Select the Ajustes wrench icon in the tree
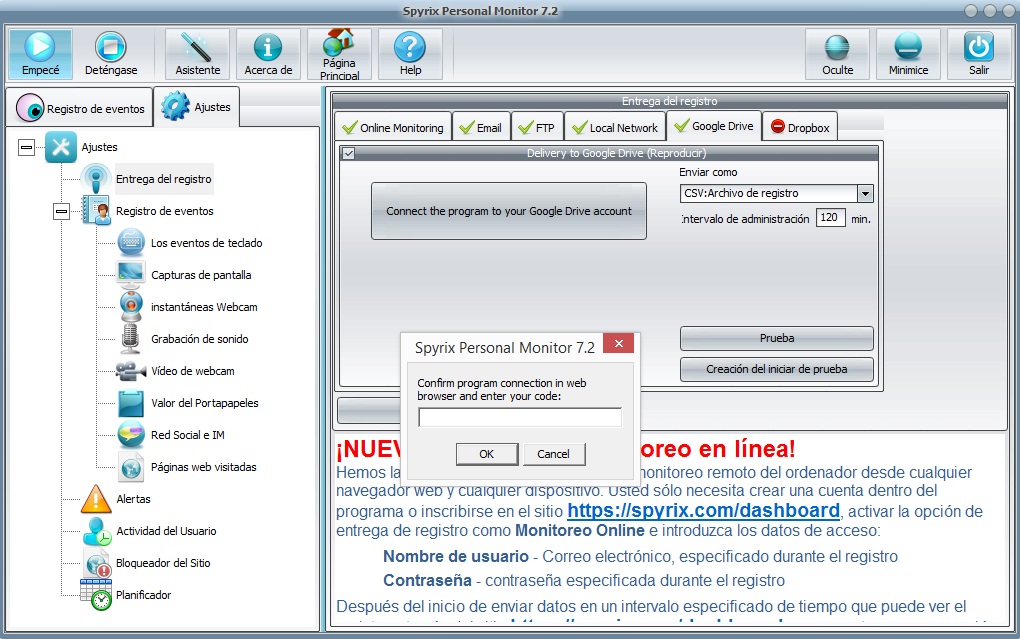Screen dimensions: 1020x639 click(61, 147)
